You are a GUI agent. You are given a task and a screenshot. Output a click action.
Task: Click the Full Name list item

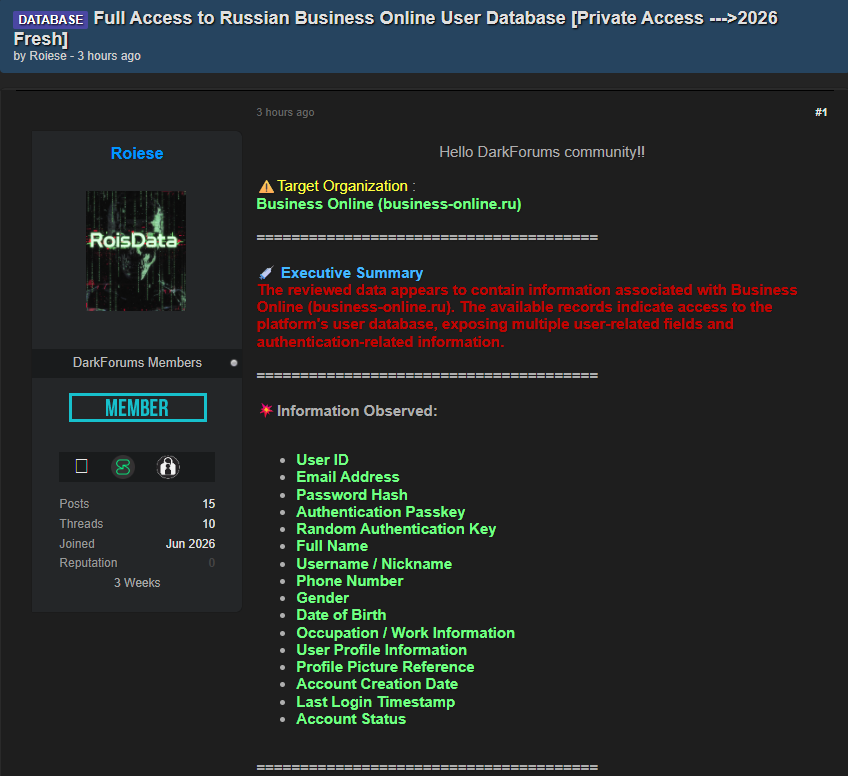click(332, 546)
